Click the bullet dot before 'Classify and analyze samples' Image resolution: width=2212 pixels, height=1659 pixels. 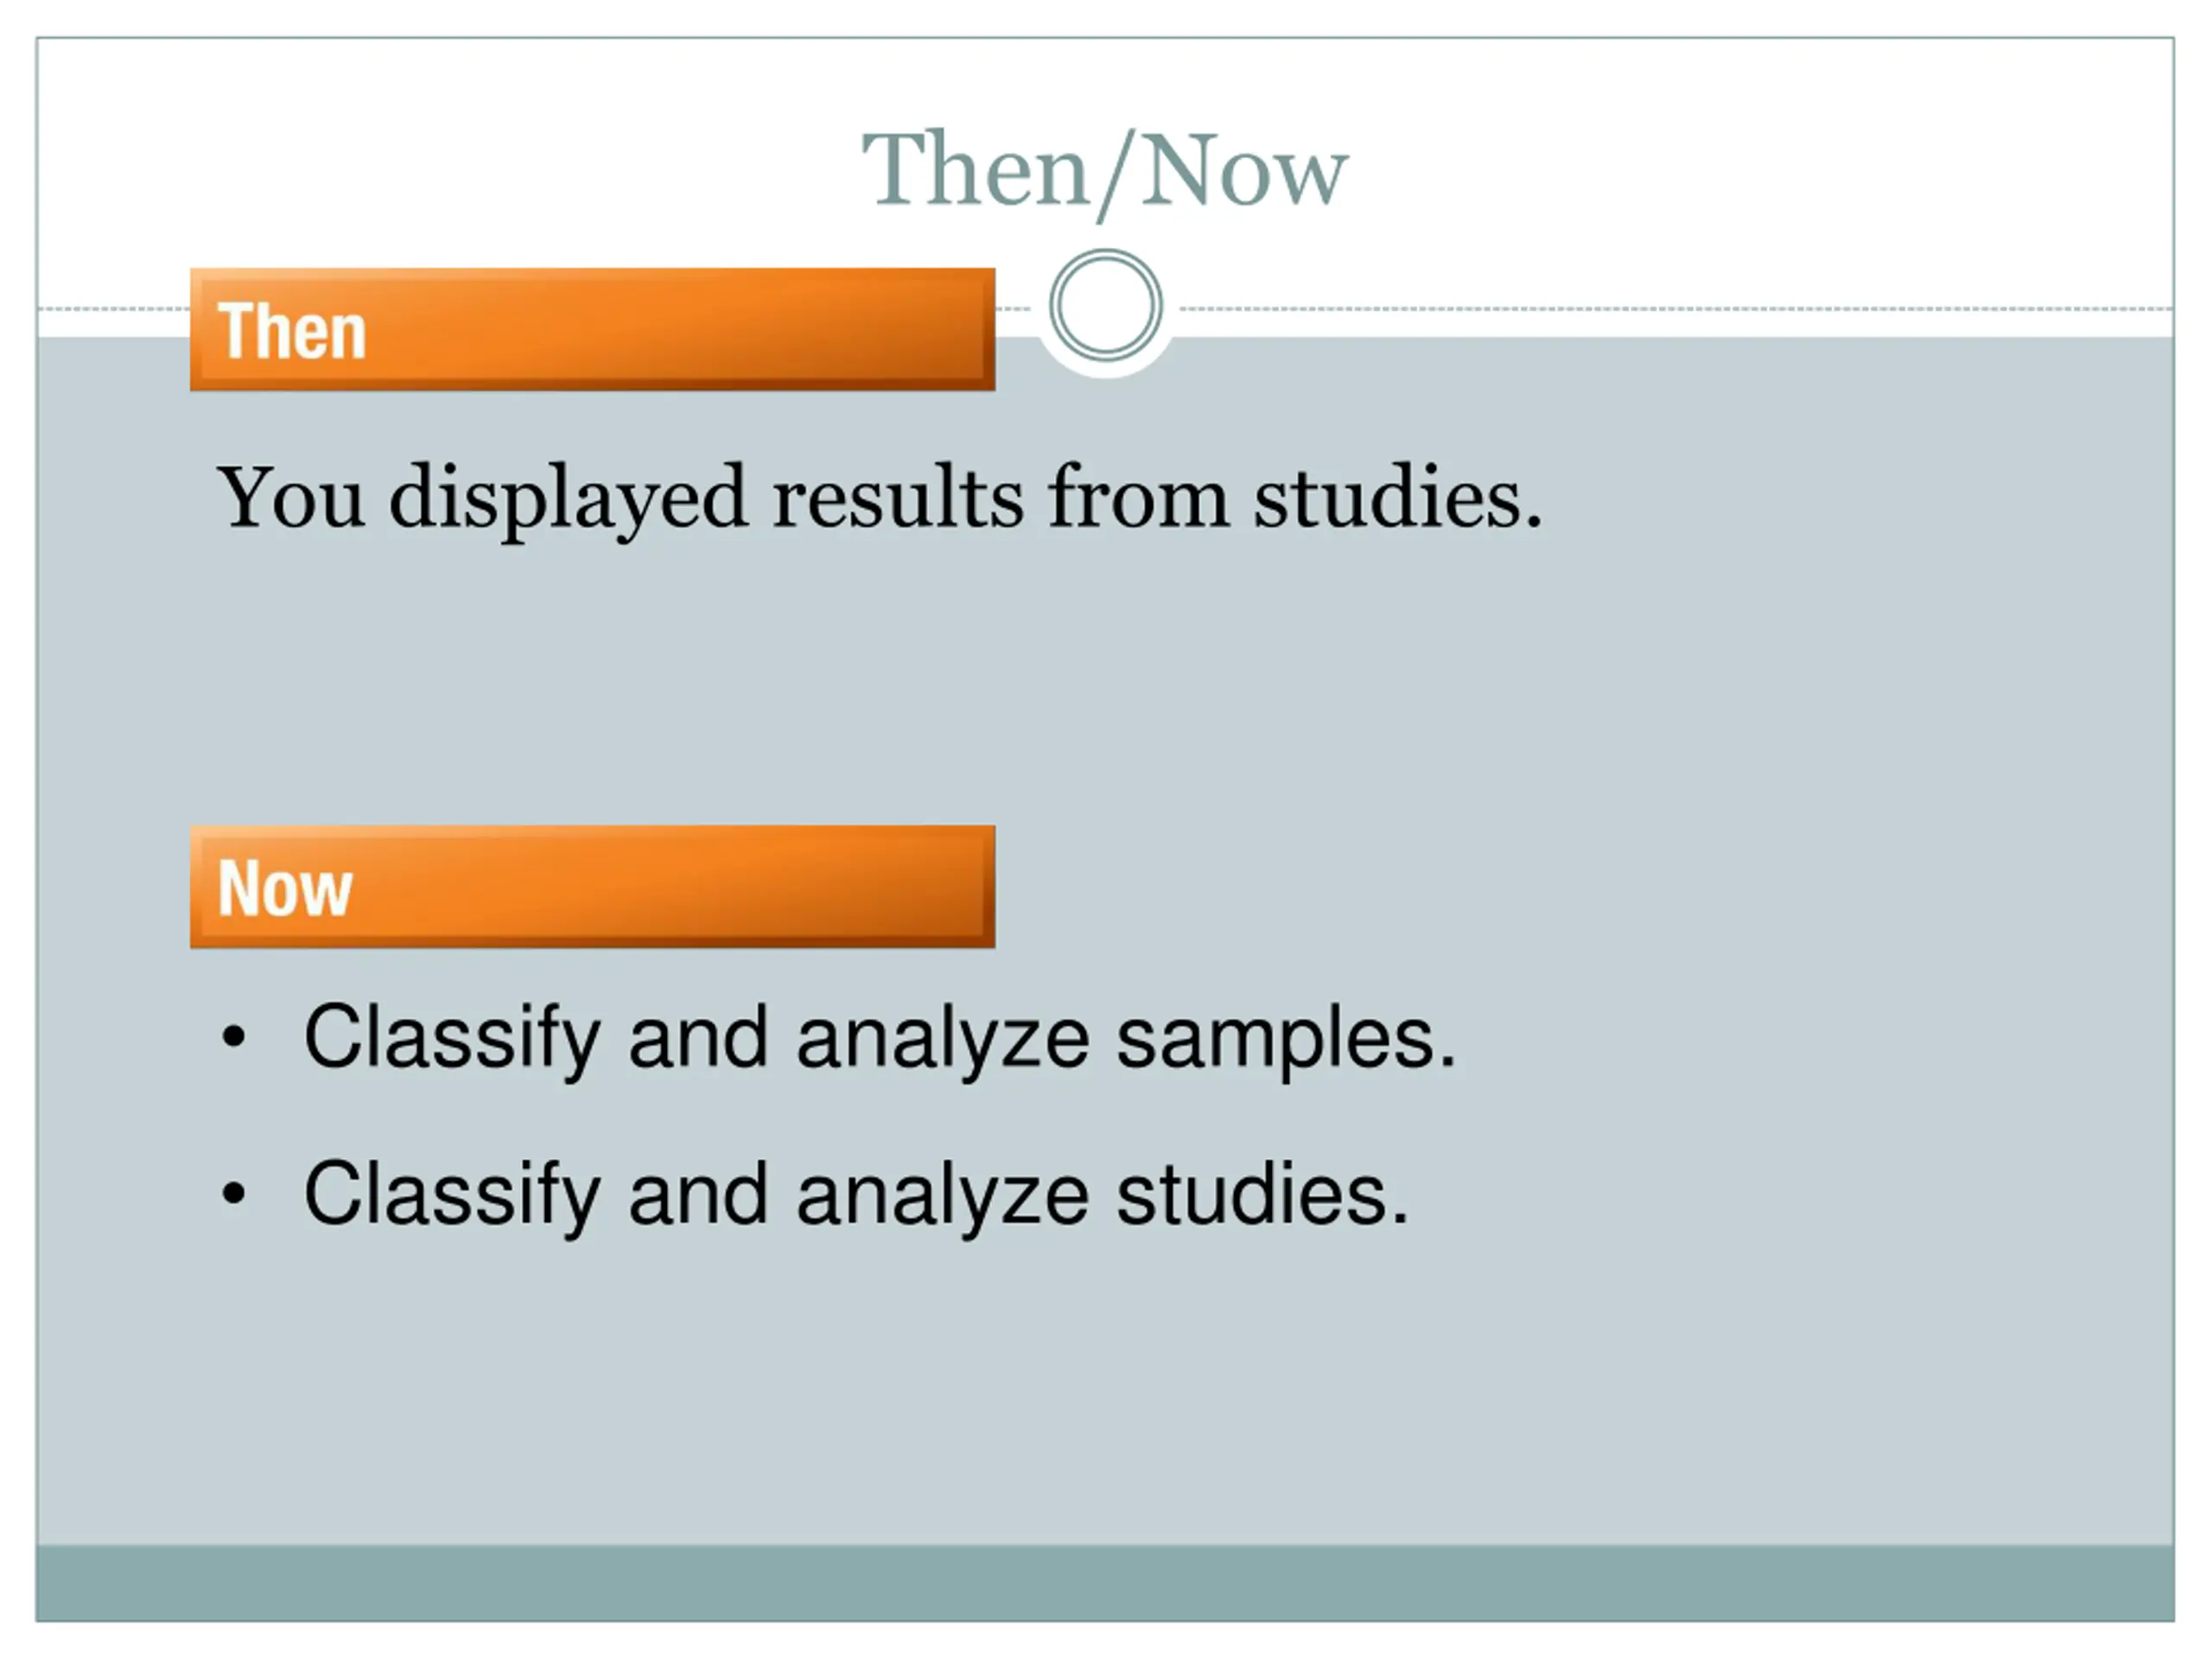pos(233,1037)
